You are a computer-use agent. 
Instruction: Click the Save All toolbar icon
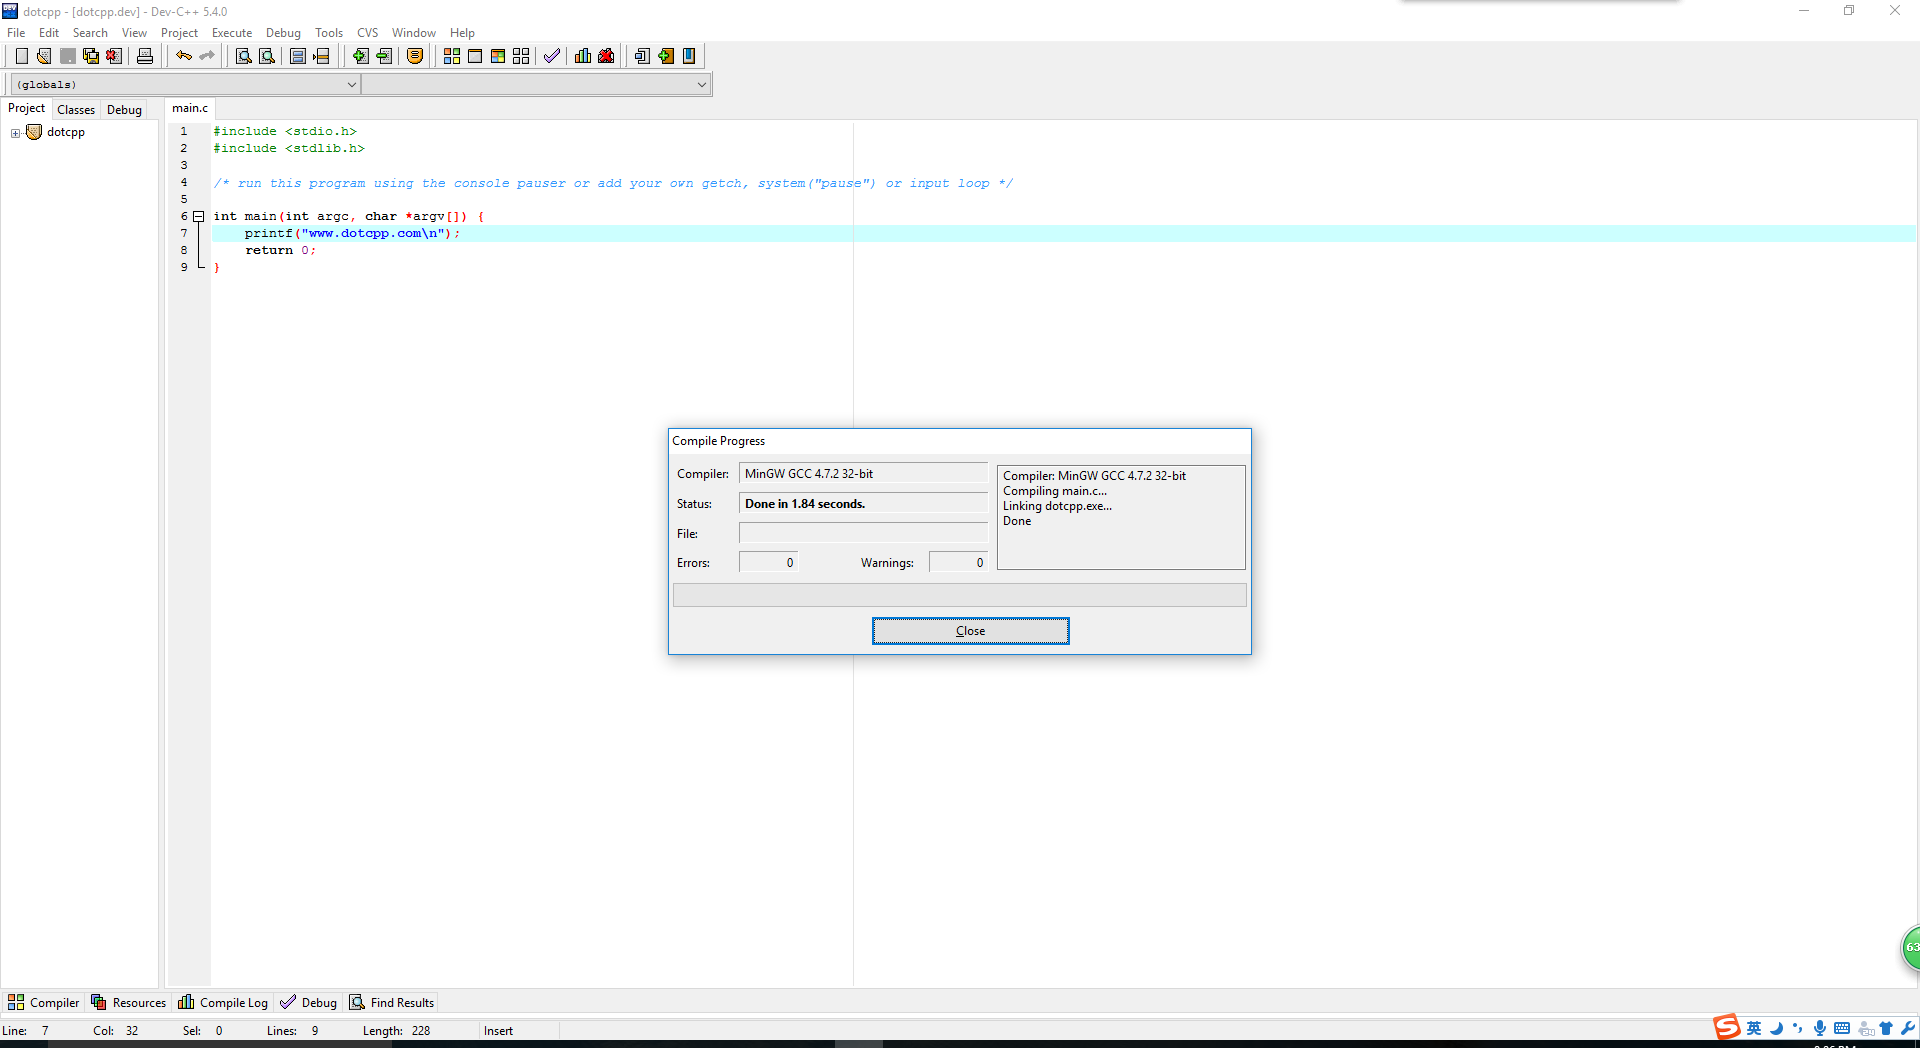point(91,56)
